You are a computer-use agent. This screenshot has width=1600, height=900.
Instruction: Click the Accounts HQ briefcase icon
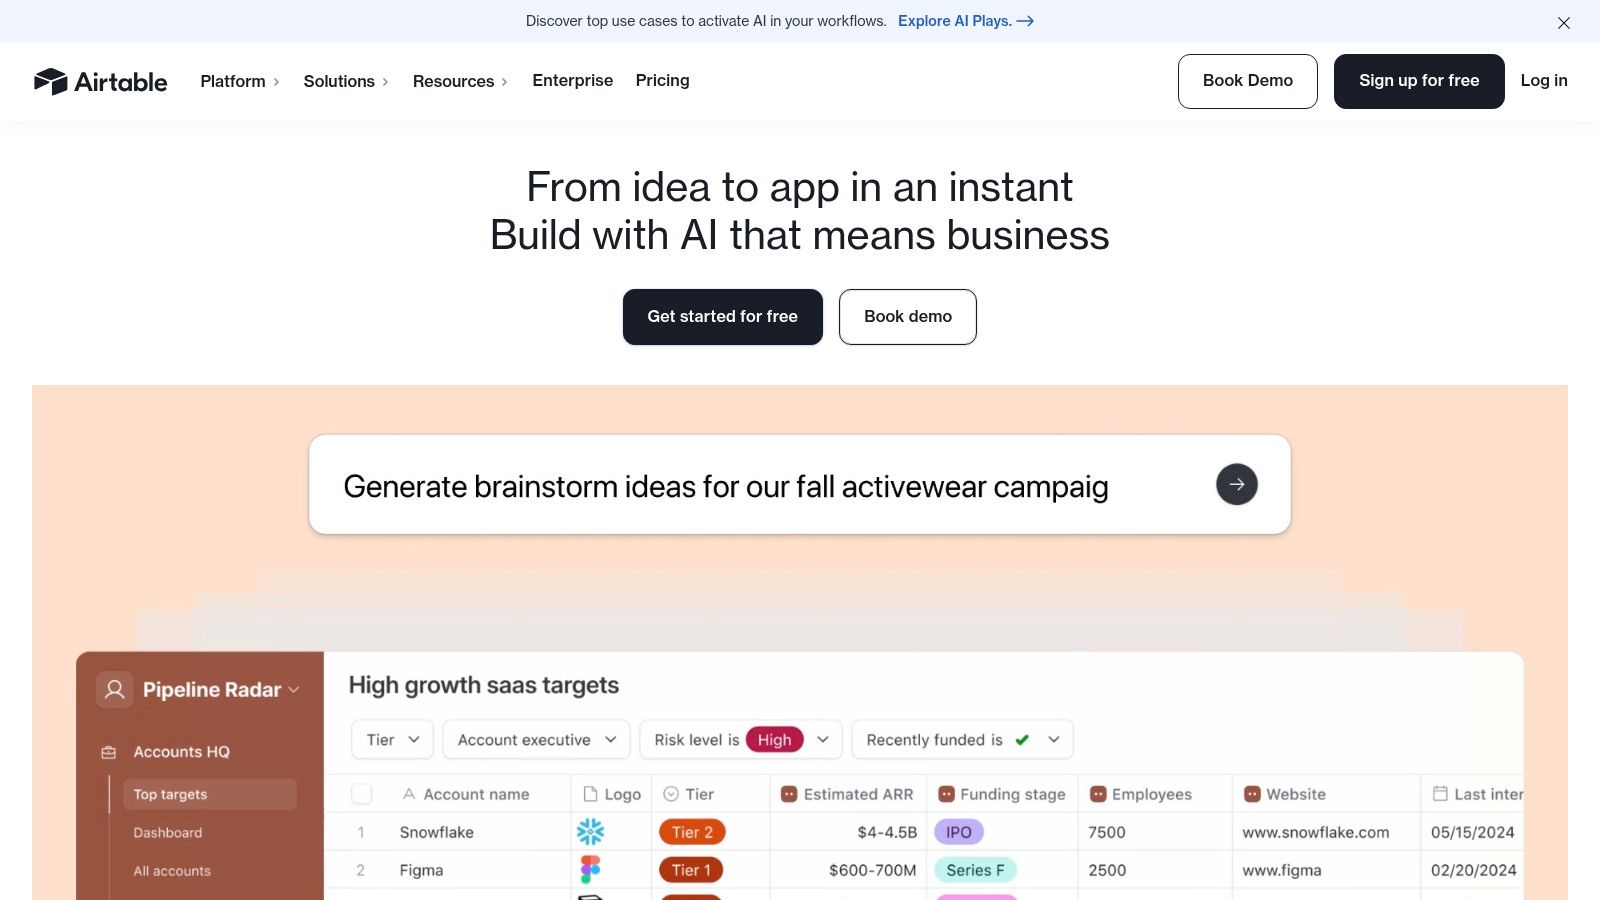[x=109, y=752]
